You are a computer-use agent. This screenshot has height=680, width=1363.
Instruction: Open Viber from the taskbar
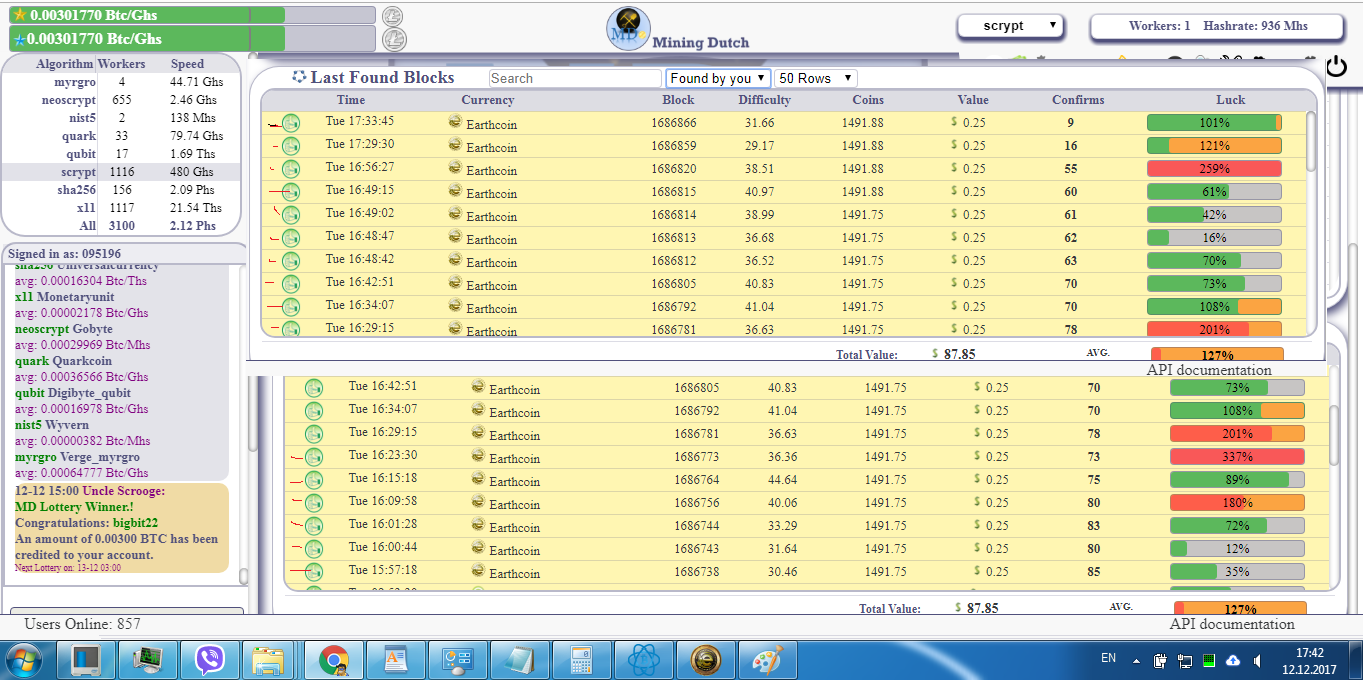point(210,660)
